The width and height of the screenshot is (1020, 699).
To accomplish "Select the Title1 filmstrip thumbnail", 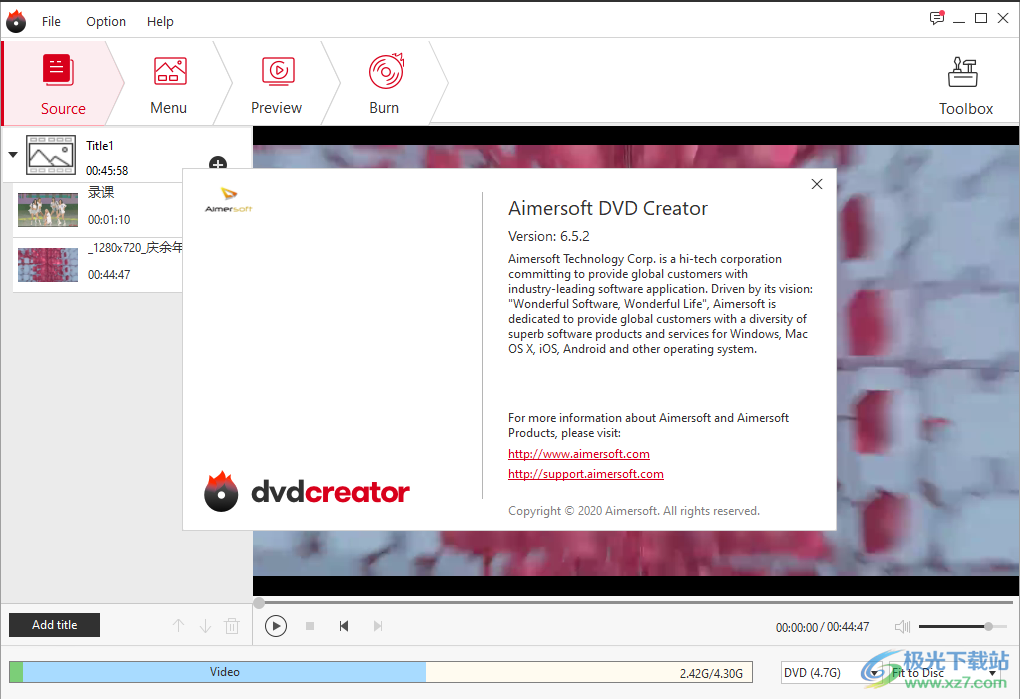I will tap(51, 155).
